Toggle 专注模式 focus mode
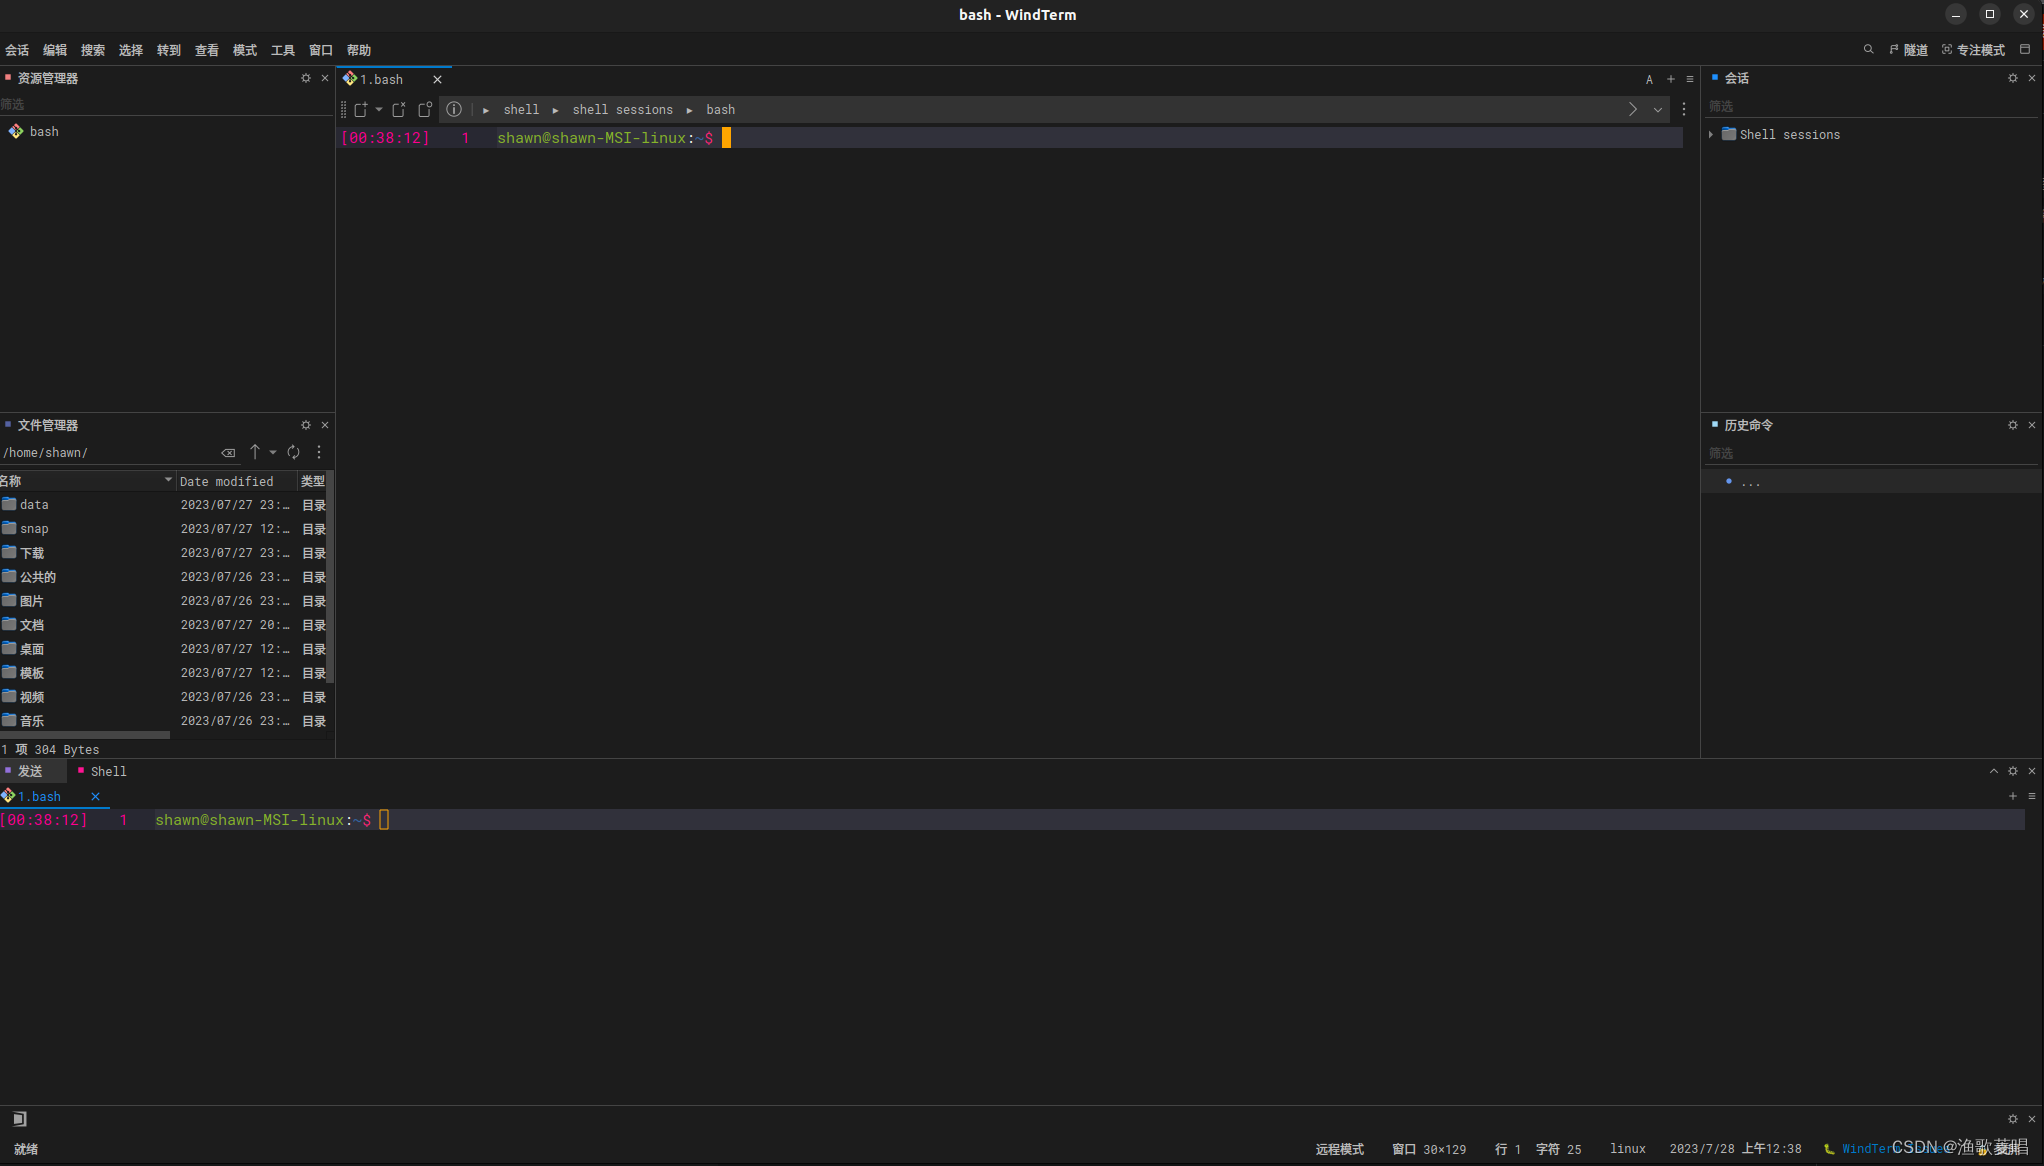Viewport: 2044px width, 1166px height. pyautogui.click(x=1973, y=50)
